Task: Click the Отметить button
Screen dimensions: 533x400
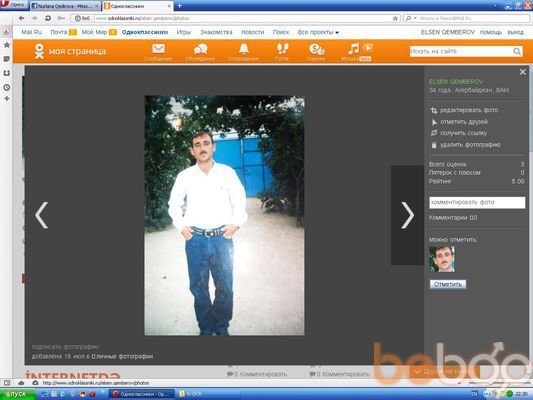Action: (x=448, y=284)
